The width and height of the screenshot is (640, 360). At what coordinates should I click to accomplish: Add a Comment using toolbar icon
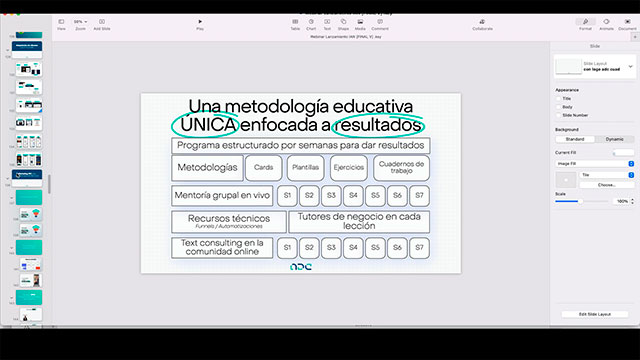click(380, 24)
